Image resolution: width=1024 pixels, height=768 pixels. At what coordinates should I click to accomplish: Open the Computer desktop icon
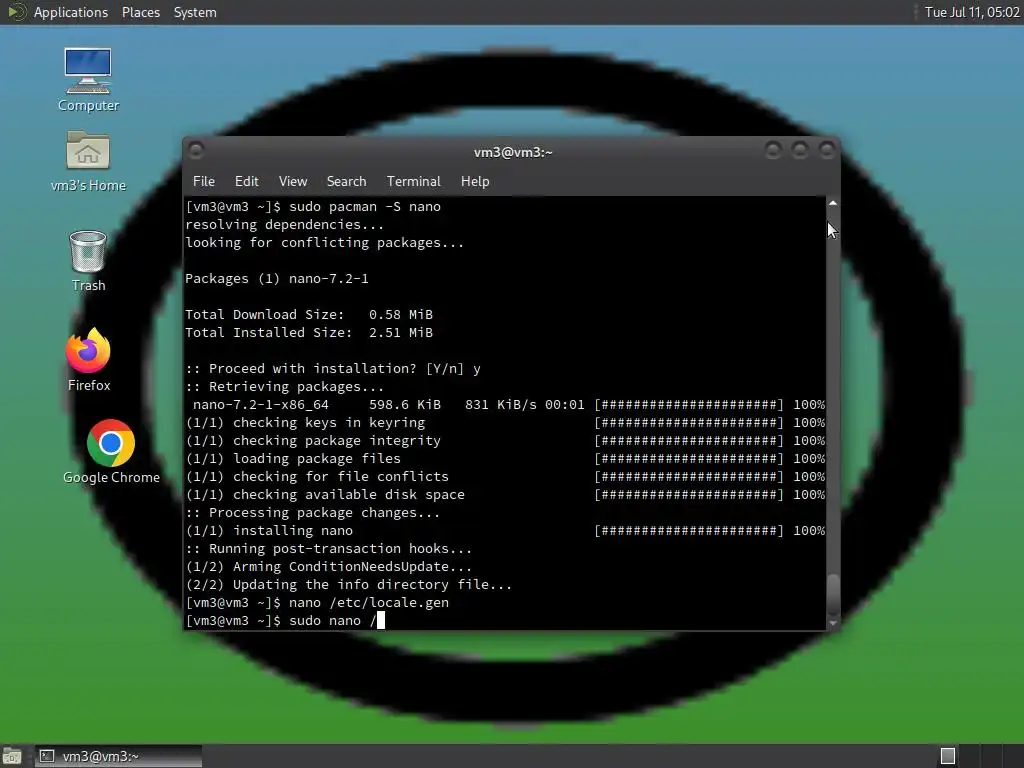click(x=88, y=80)
